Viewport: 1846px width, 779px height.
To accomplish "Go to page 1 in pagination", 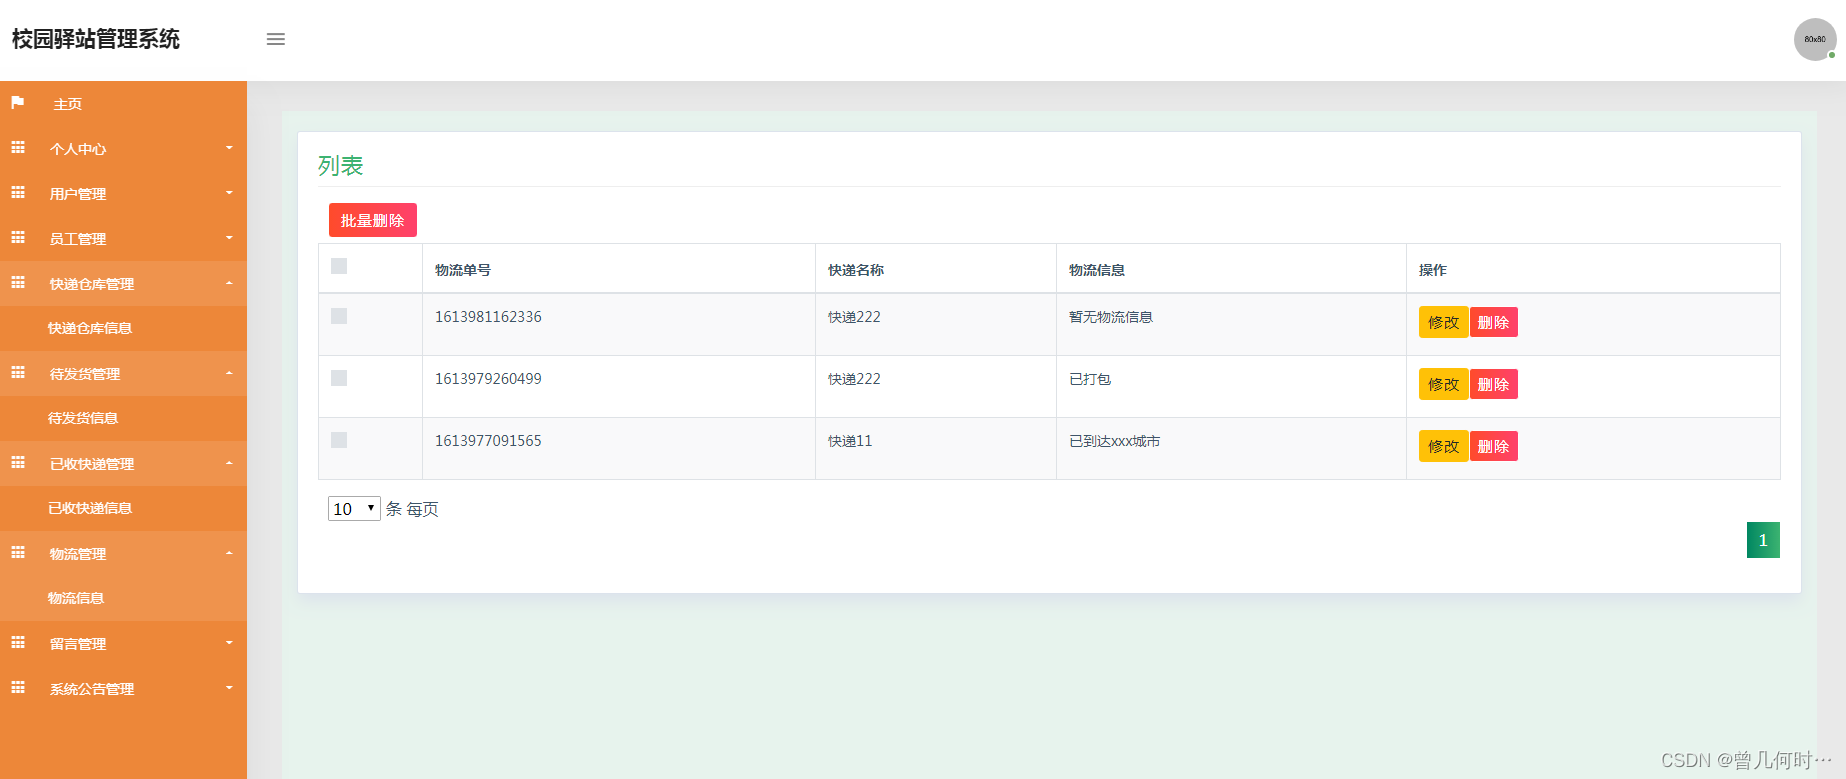I will click(x=1763, y=540).
